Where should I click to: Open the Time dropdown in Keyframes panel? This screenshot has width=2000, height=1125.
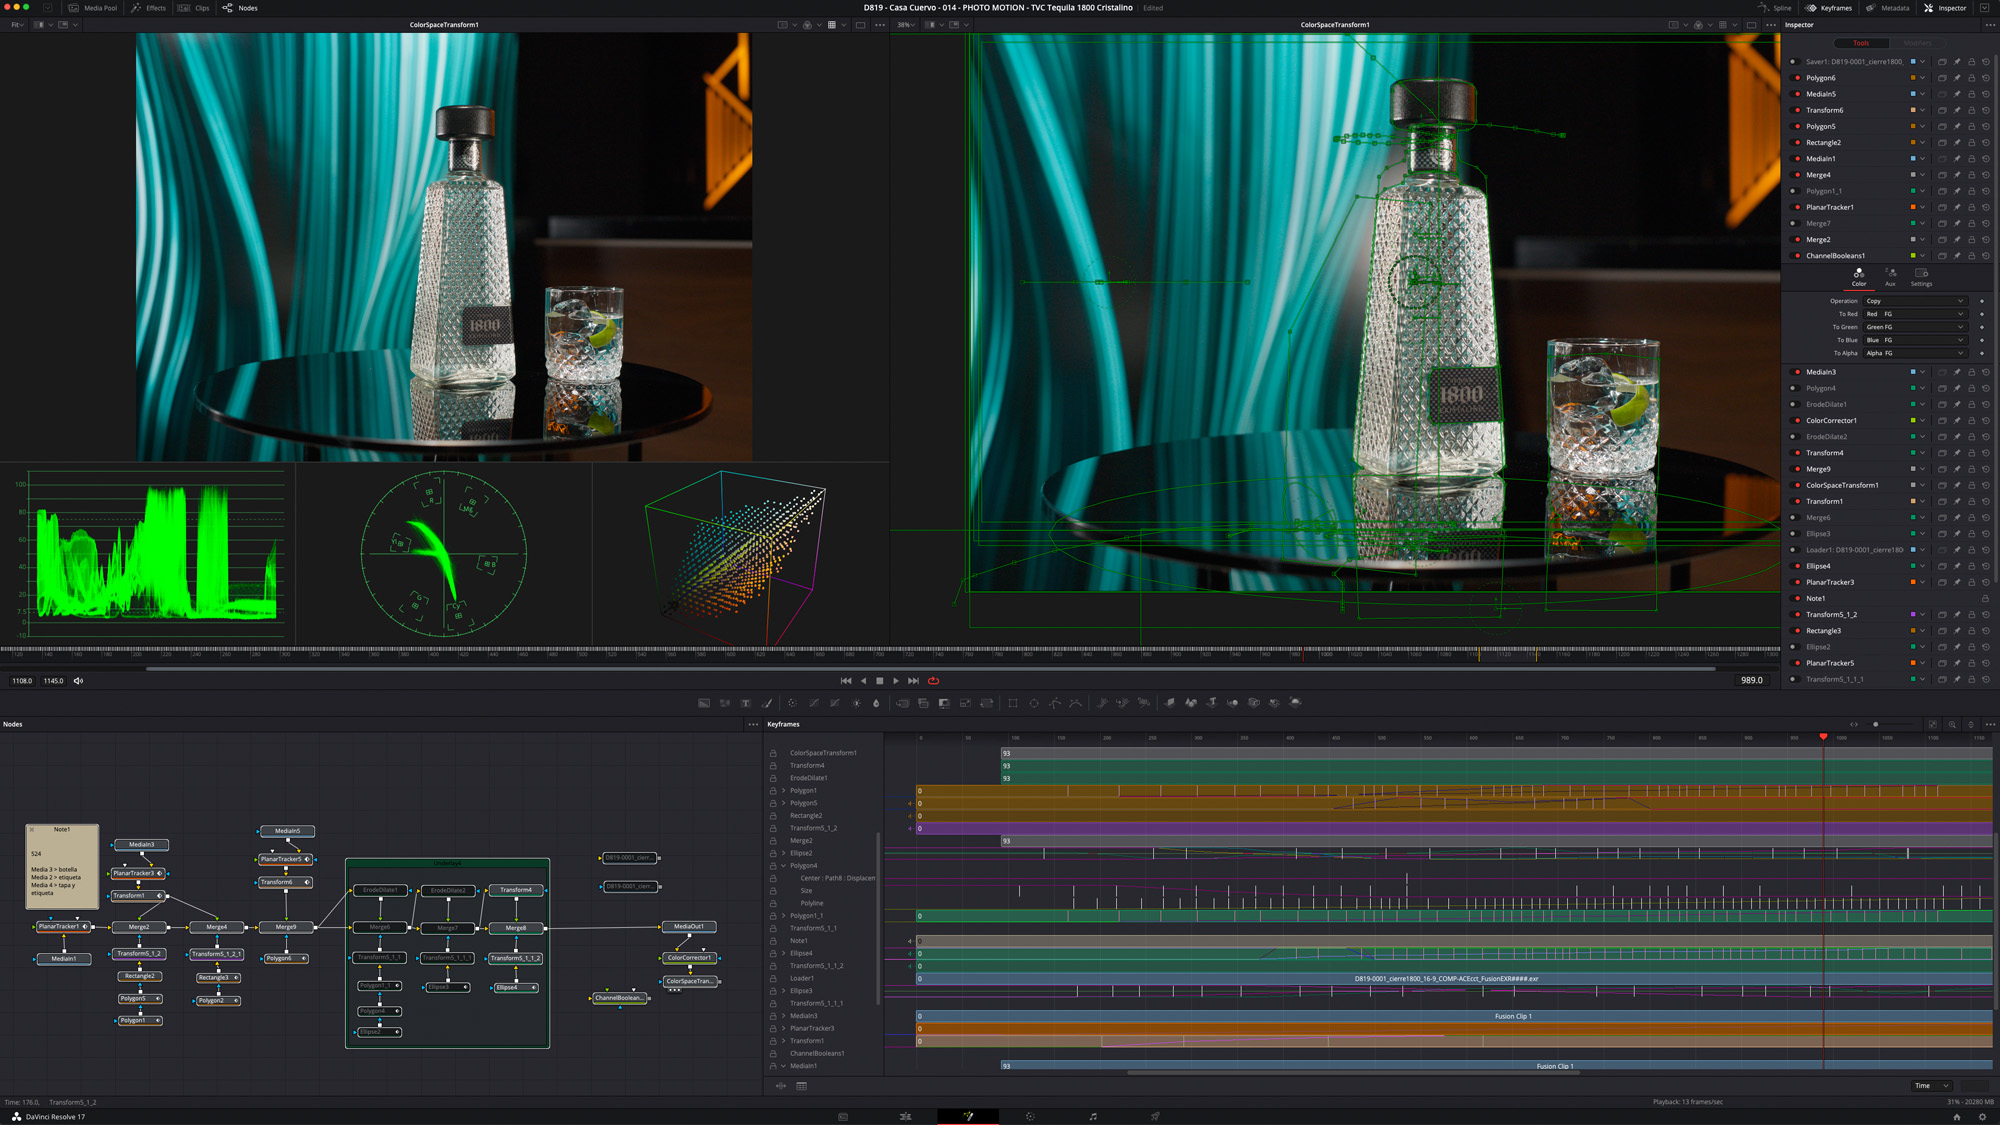pyautogui.click(x=1931, y=1086)
